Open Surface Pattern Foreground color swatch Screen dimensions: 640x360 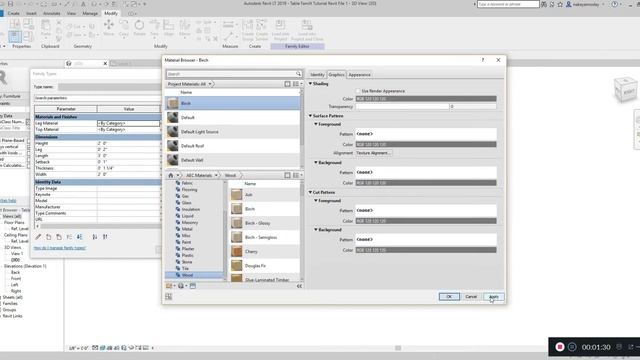pos(426,144)
